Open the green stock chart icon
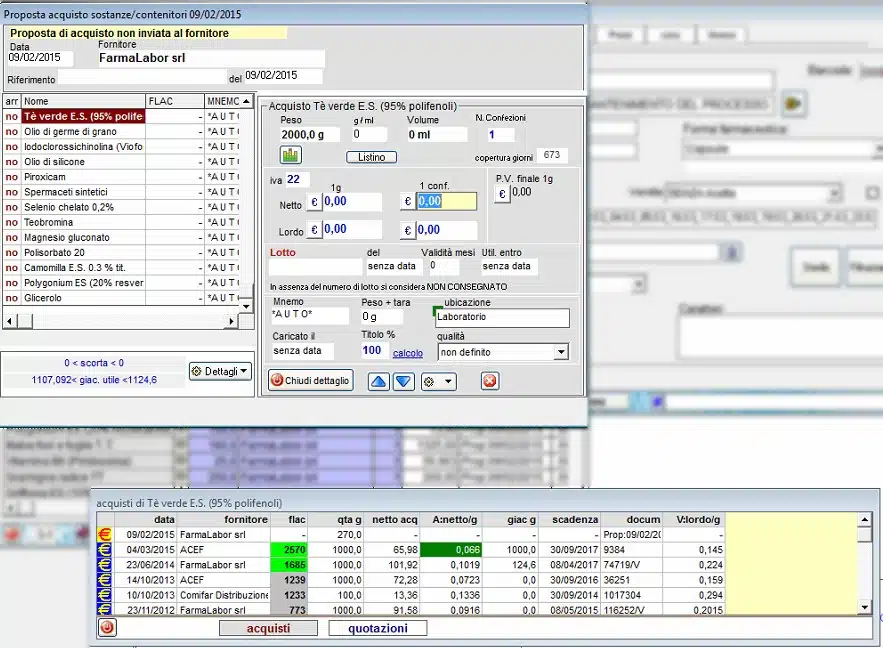883x648 pixels. [x=290, y=155]
